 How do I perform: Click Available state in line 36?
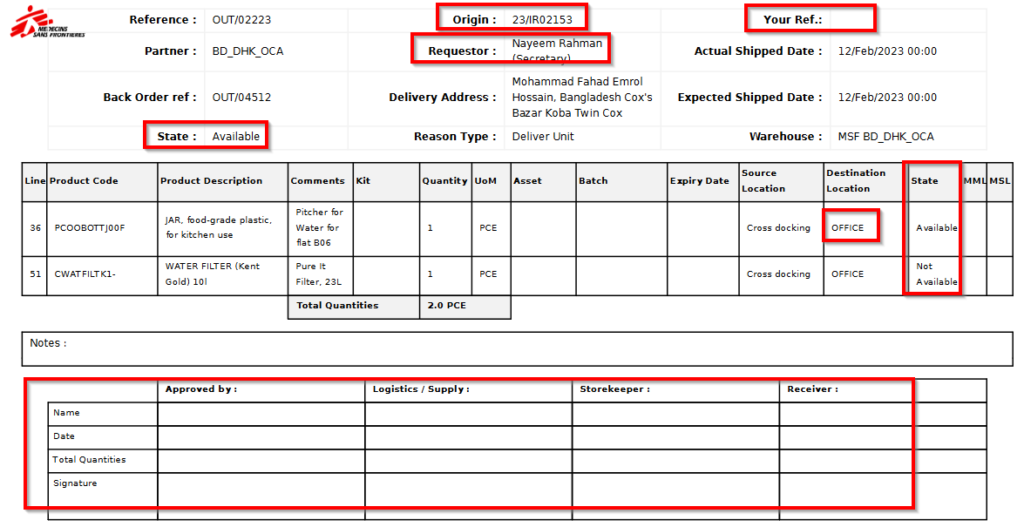coord(936,228)
